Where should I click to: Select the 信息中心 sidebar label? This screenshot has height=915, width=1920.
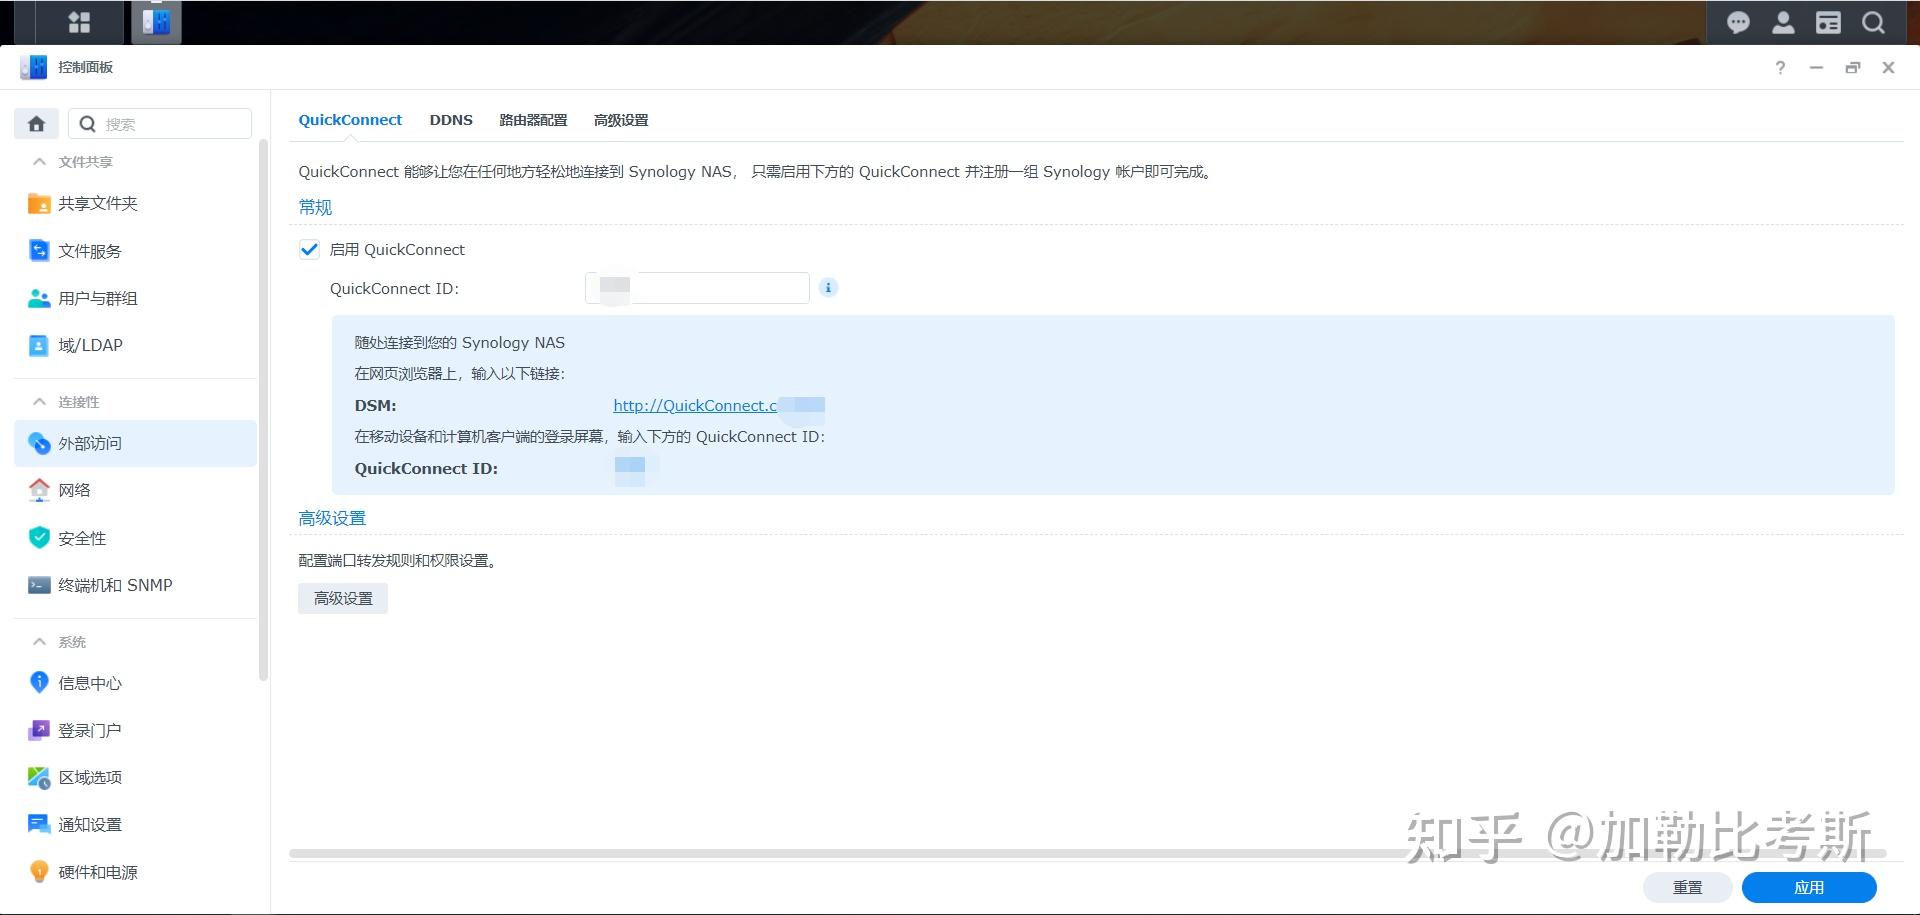[x=90, y=683]
